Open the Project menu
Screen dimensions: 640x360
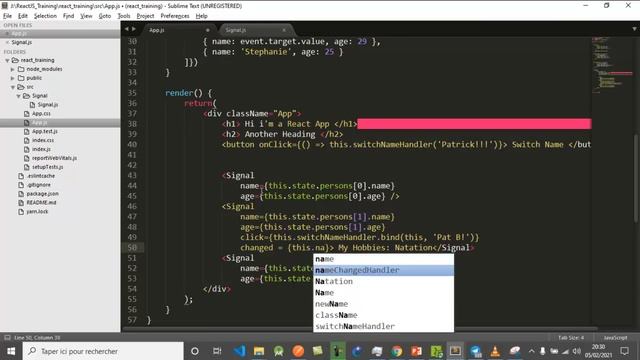pos(145,16)
